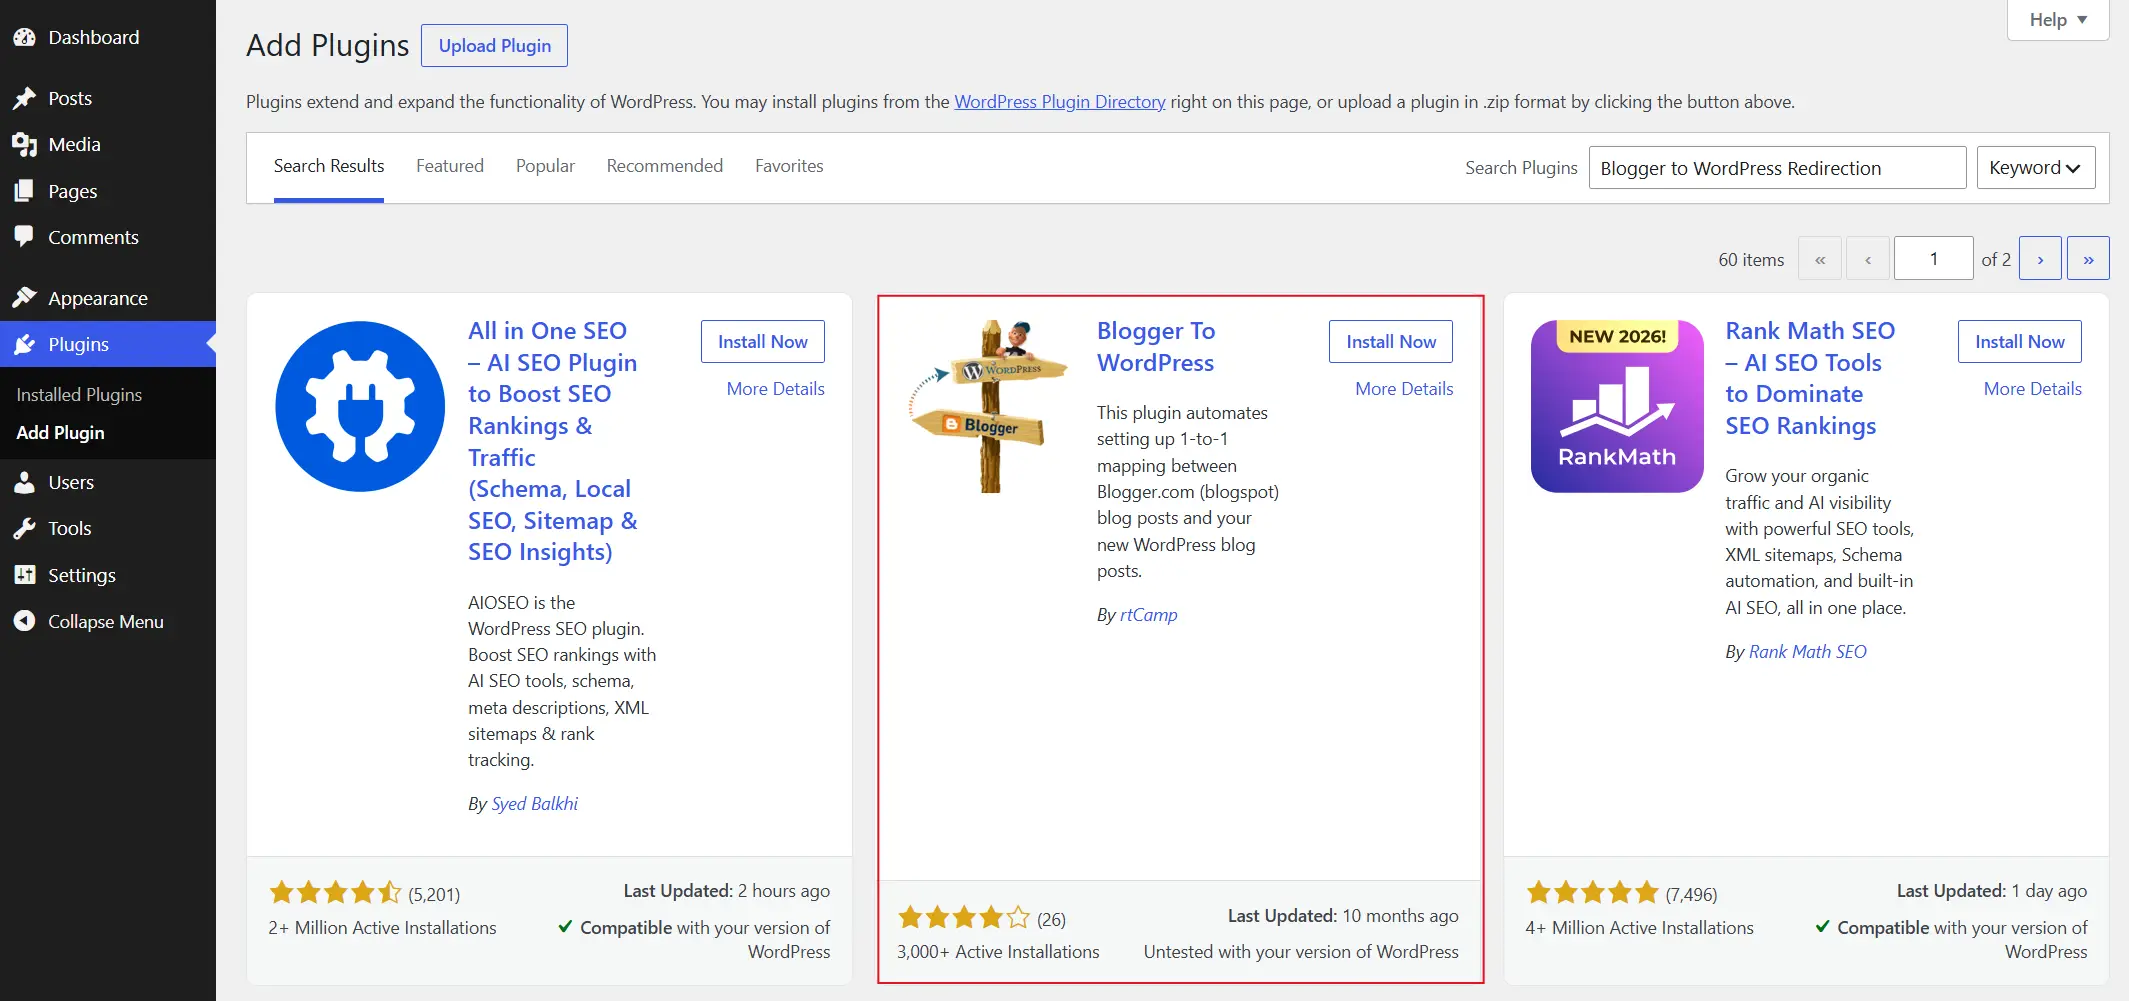Switch to the Search Results tab
Image resolution: width=2129 pixels, height=1001 pixels.
pyautogui.click(x=329, y=166)
